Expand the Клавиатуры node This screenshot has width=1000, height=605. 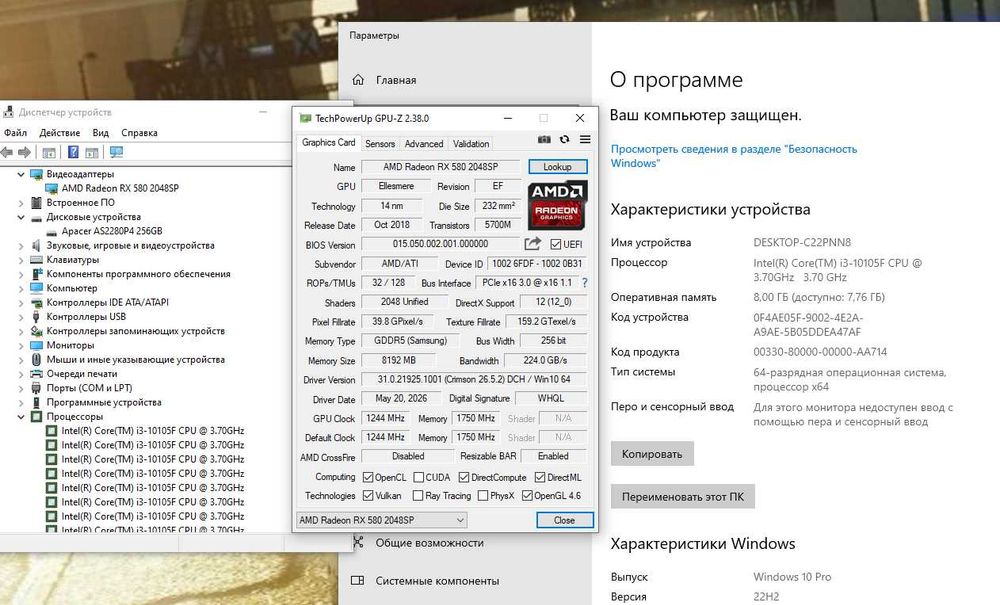click(21, 259)
